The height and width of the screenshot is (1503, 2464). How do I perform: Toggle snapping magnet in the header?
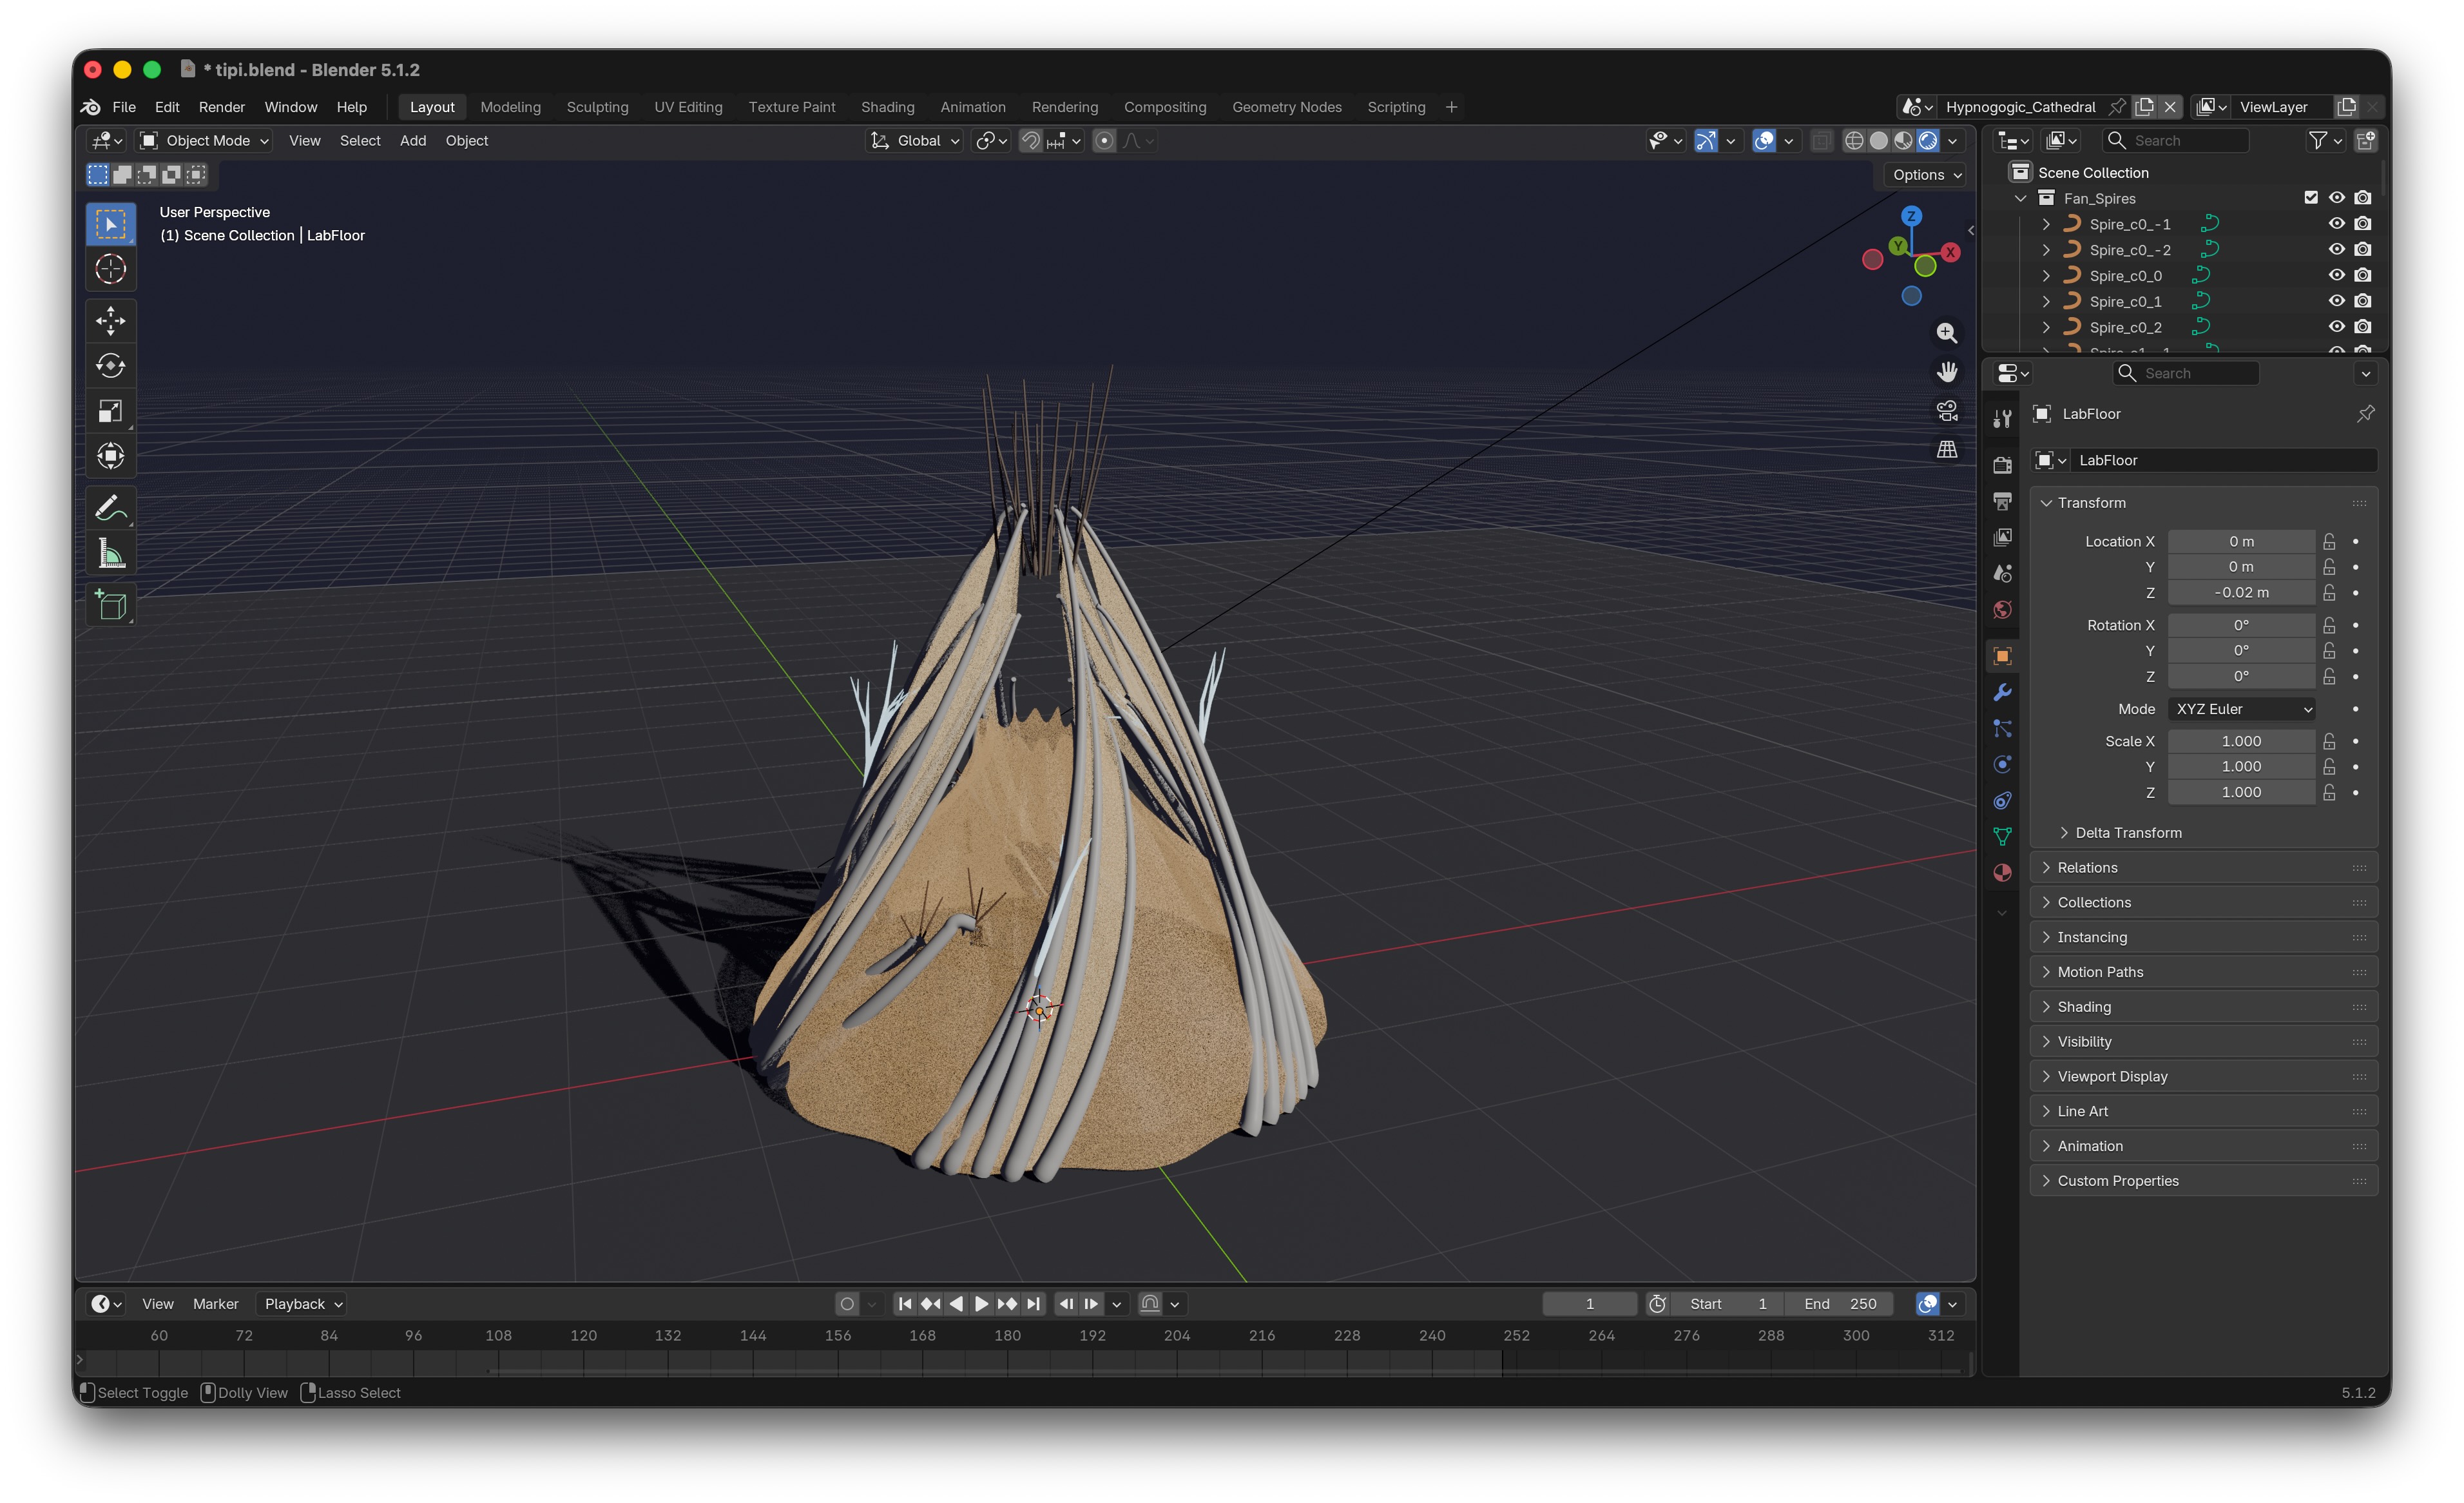1030,141
